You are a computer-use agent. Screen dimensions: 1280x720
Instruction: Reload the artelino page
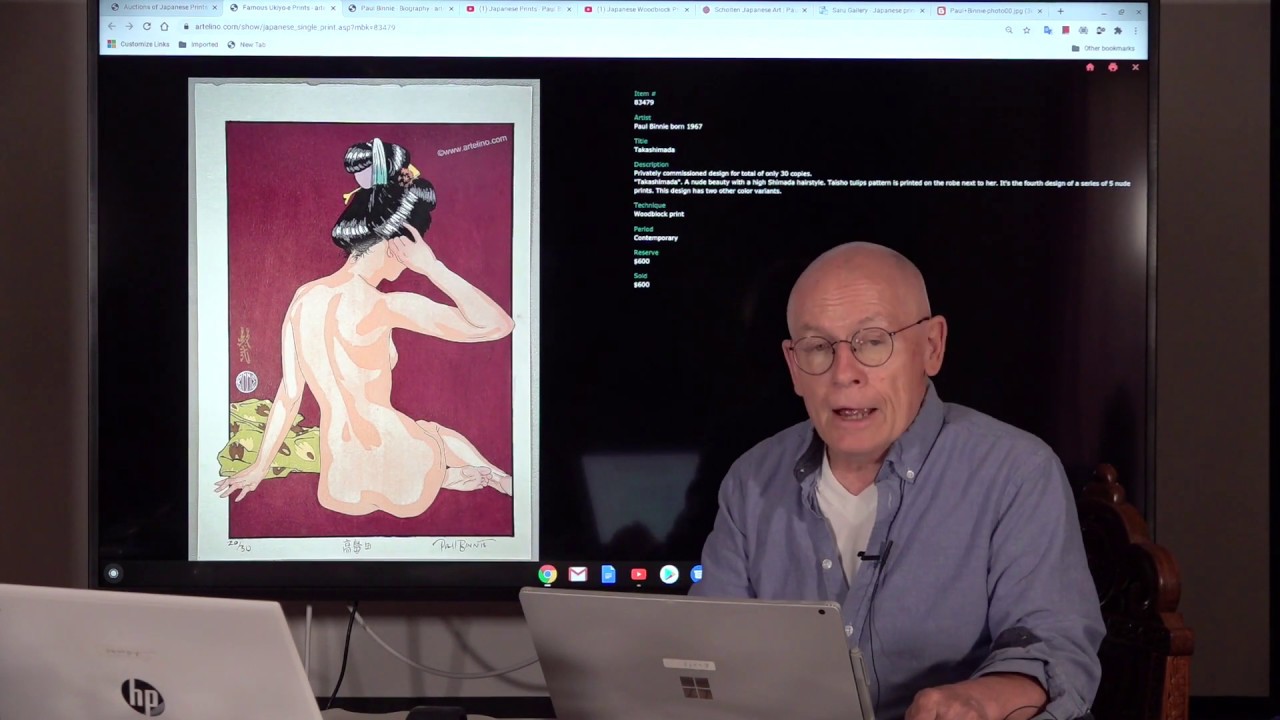pyautogui.click(x=146, y=27)
